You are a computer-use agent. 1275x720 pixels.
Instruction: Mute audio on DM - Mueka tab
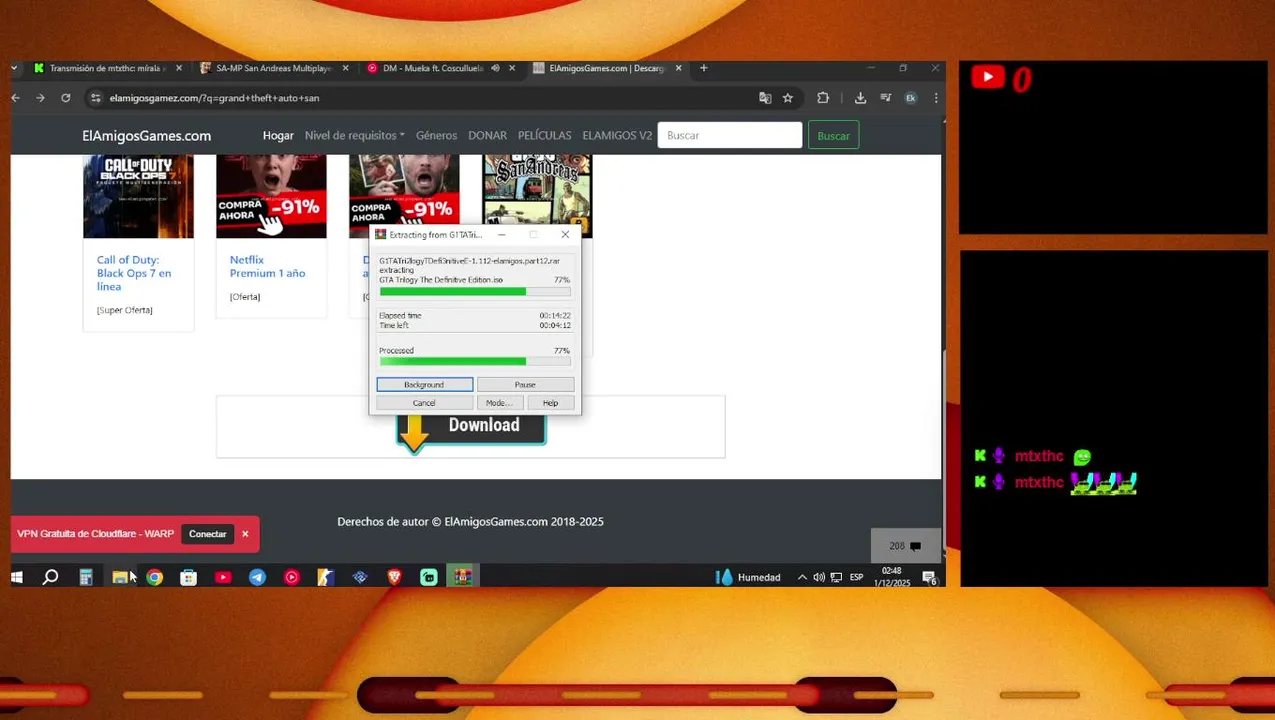click(x=495, y=68)
